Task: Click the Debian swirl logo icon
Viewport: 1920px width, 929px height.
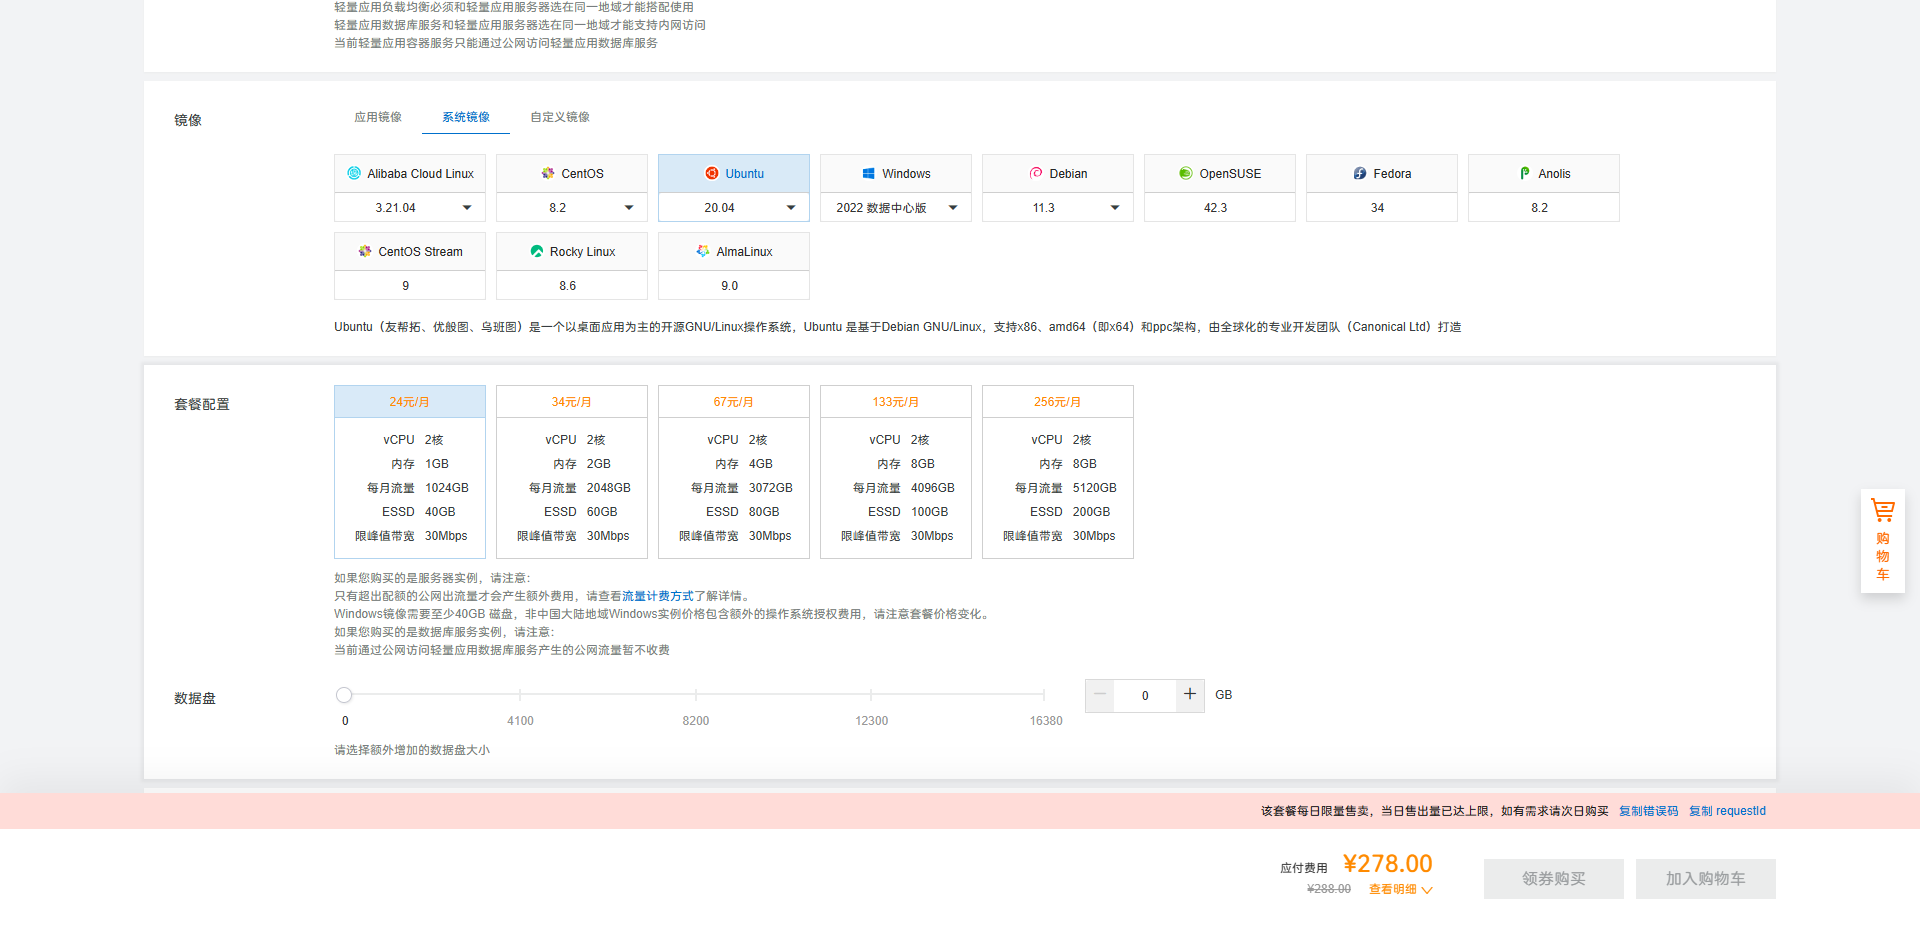Action: pos(1036,173)
